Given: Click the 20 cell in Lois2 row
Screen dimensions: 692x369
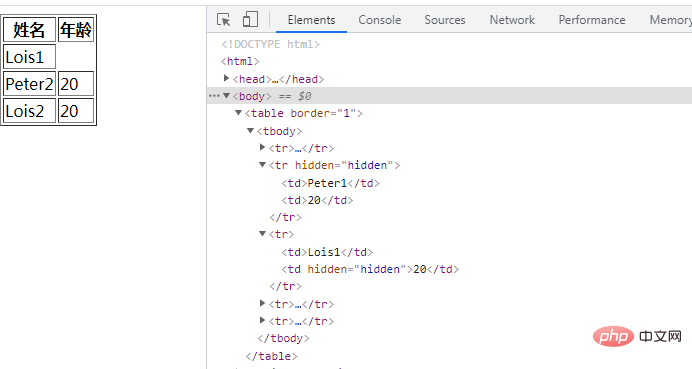Looking at the screenshot, I should (x=76, y=110).
